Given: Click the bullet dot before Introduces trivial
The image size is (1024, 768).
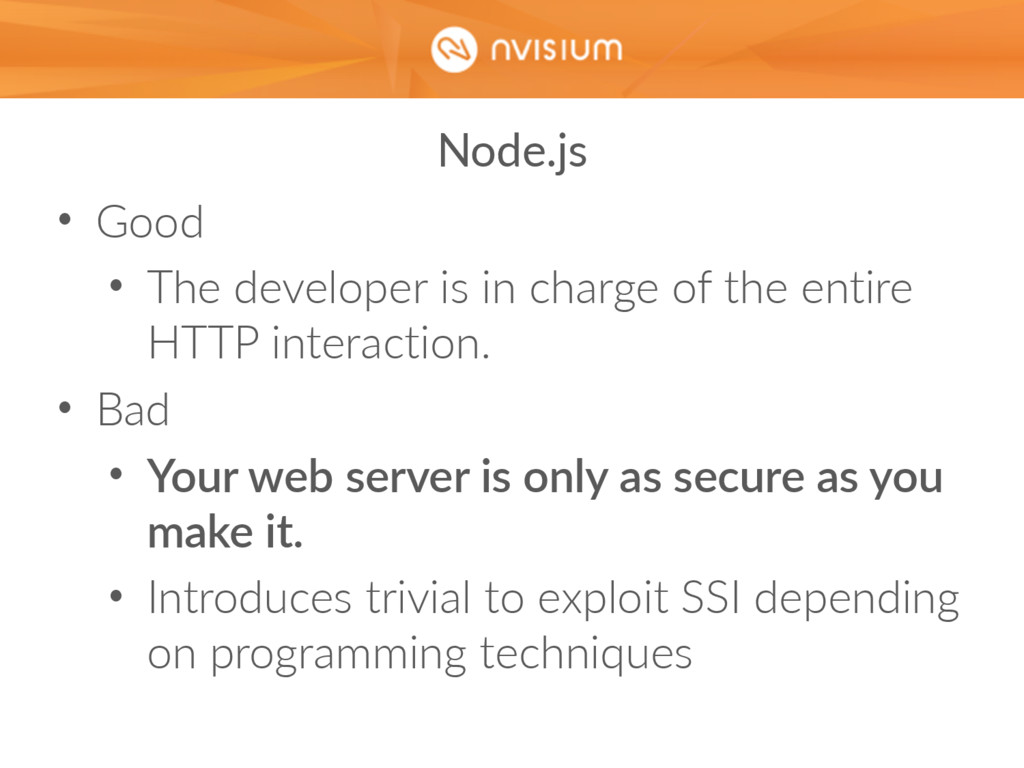Looking at the screenshot, I should (x=116, y=596).
